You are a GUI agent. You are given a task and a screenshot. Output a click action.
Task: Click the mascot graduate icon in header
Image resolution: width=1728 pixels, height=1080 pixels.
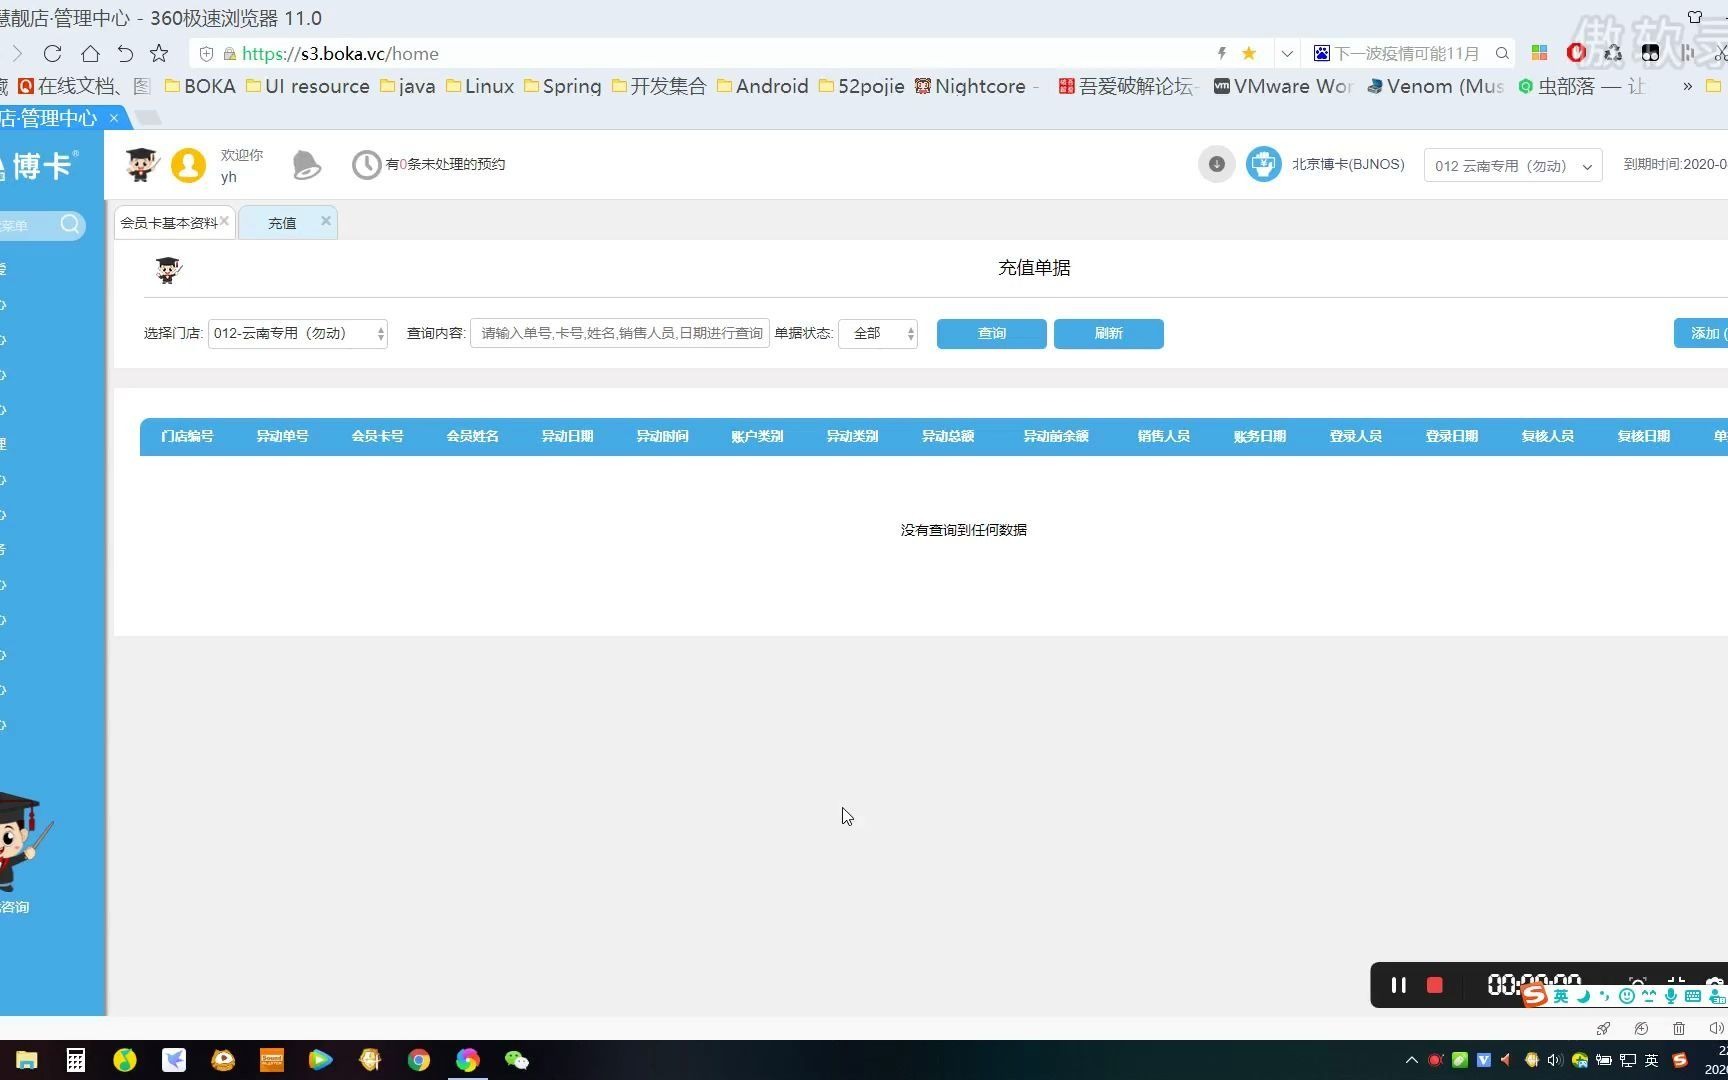click(142, 165)
